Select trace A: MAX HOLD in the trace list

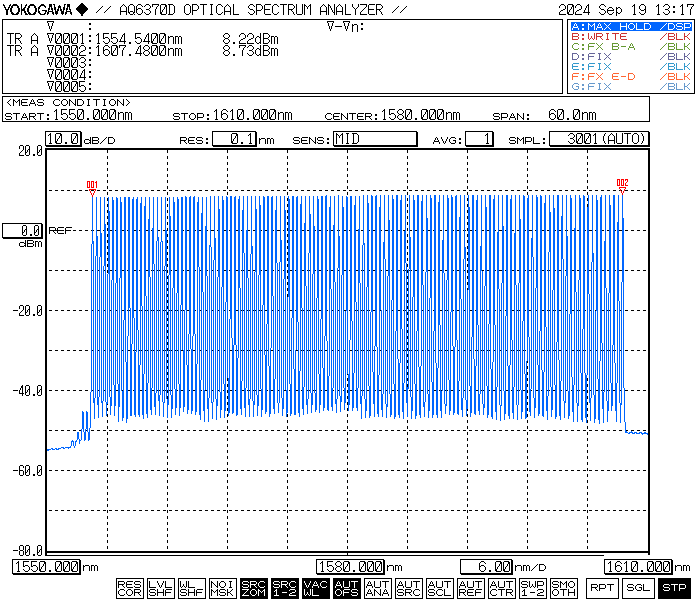coord(629,26)
